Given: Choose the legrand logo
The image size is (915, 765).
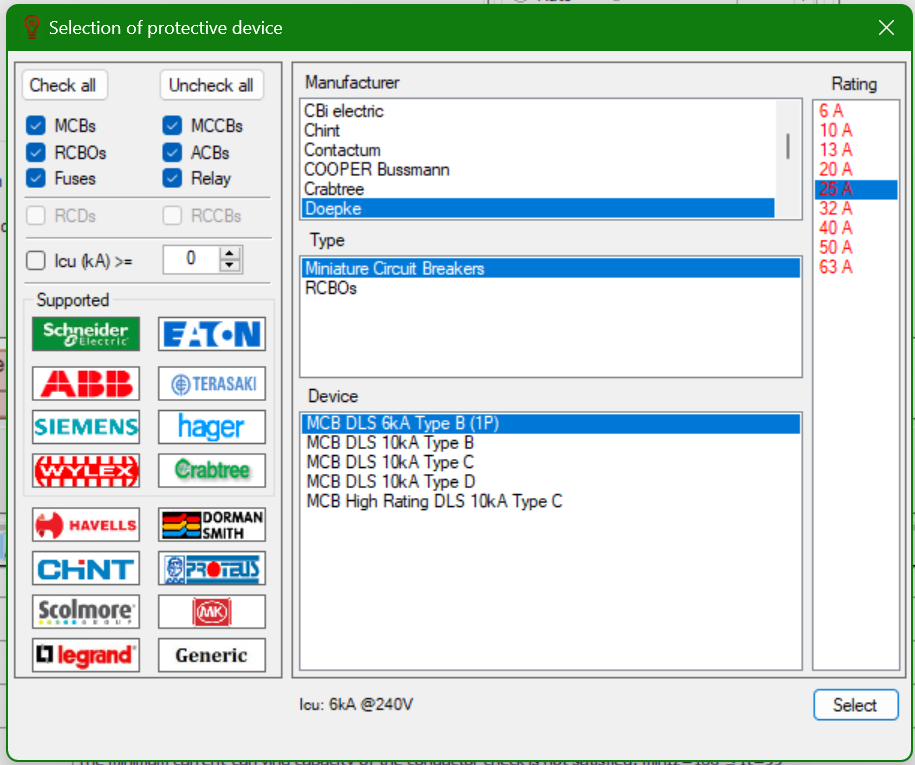Looking at the screenshot, I should [x=86, y=655].
